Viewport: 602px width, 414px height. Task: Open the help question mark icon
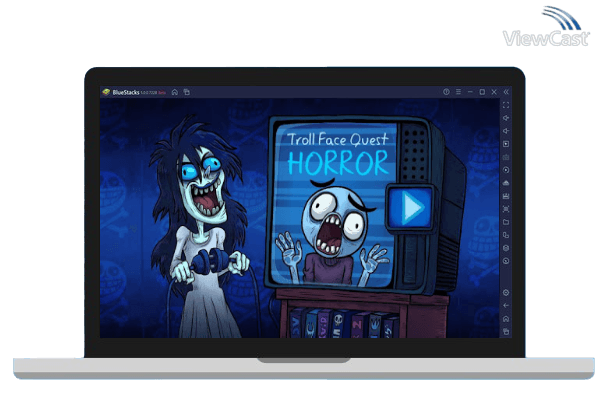coord(446,92)
